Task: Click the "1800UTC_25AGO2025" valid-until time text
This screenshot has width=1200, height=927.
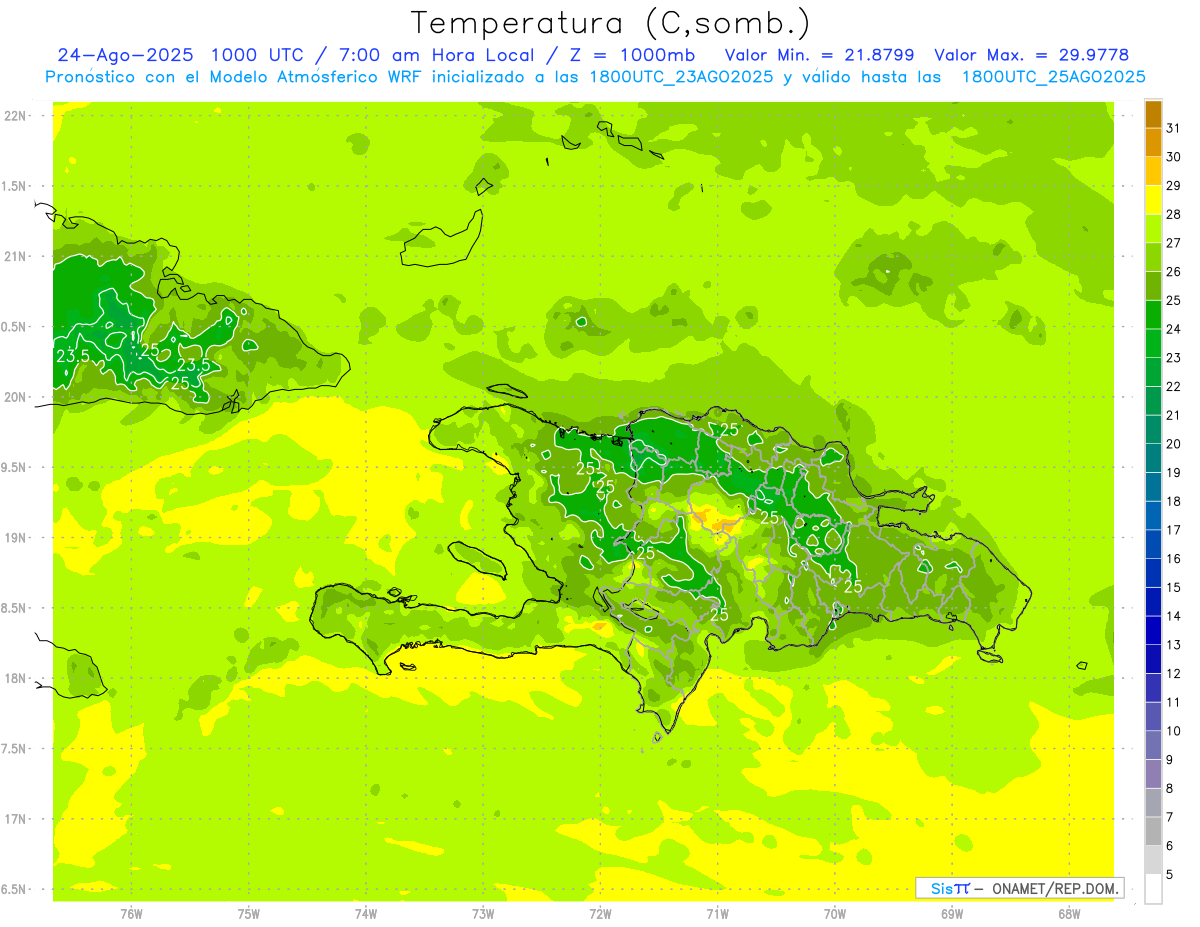Action: pyautogui.click(x=1052, y=76)
